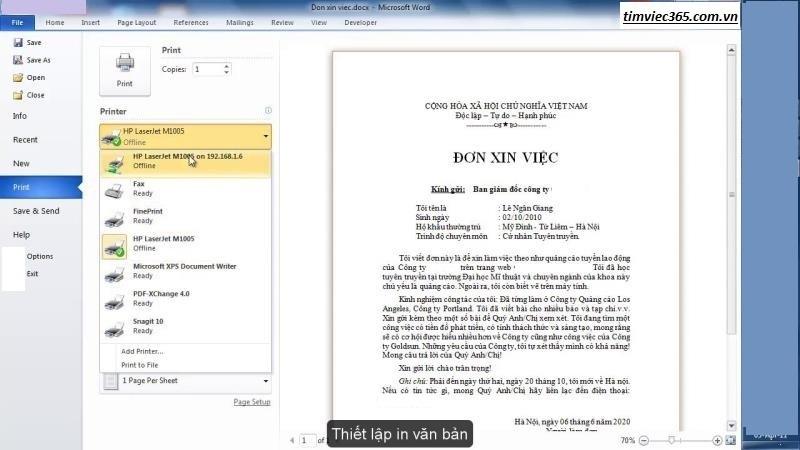This screenshot has height=450, width=800.
Task: Open the Save & Send backstage section
Action: pos(36,211)
